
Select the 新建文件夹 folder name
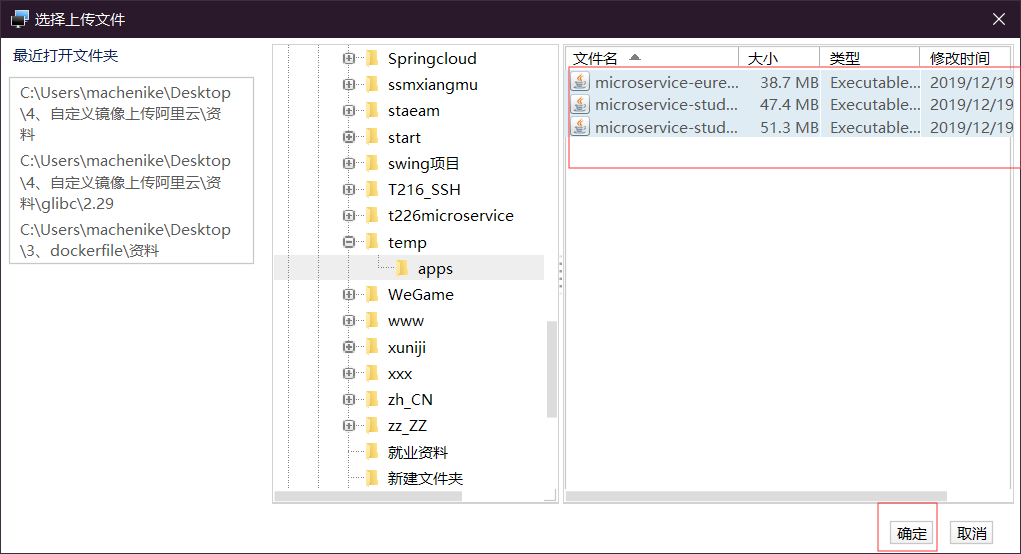[x=425, y=478]
